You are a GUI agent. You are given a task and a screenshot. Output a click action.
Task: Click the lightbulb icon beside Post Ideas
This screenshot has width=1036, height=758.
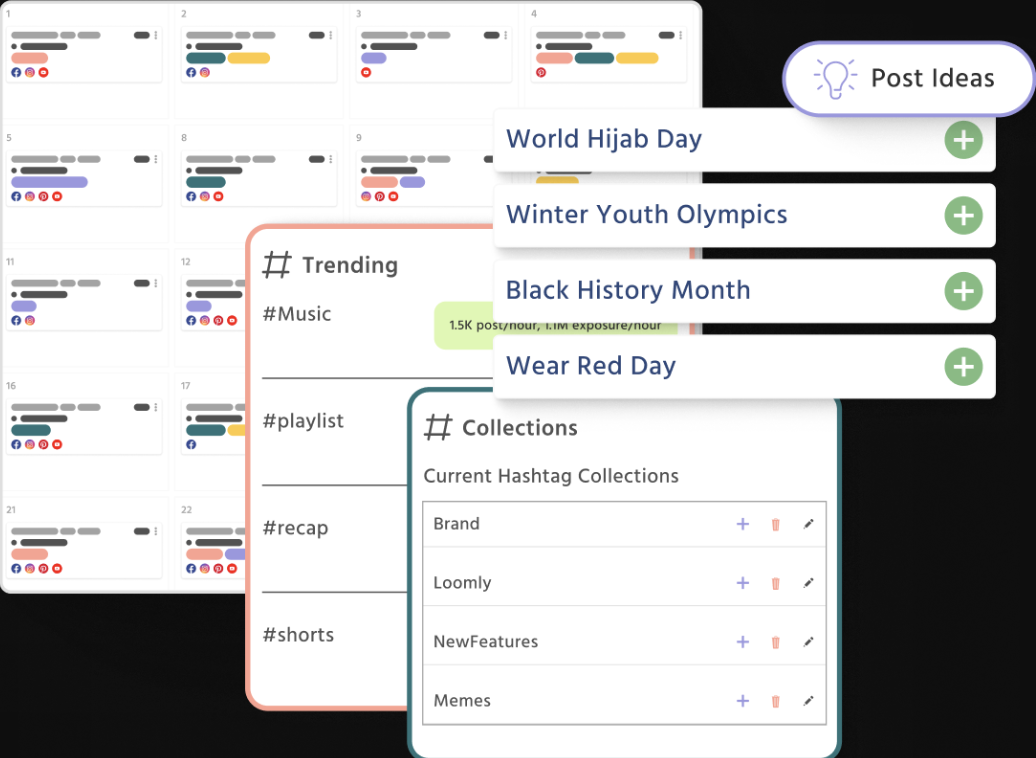point(836,78)
